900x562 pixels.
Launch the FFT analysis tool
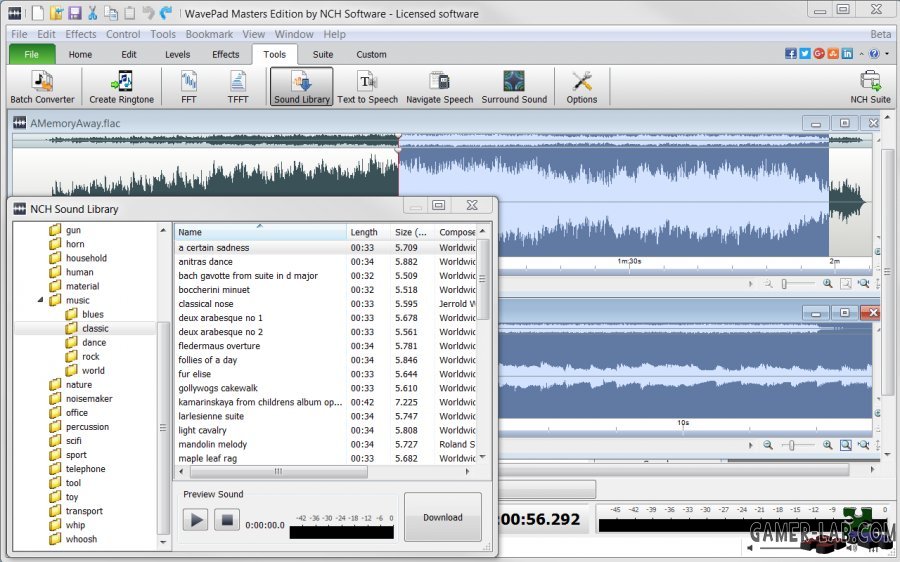(x=188, y=87)
